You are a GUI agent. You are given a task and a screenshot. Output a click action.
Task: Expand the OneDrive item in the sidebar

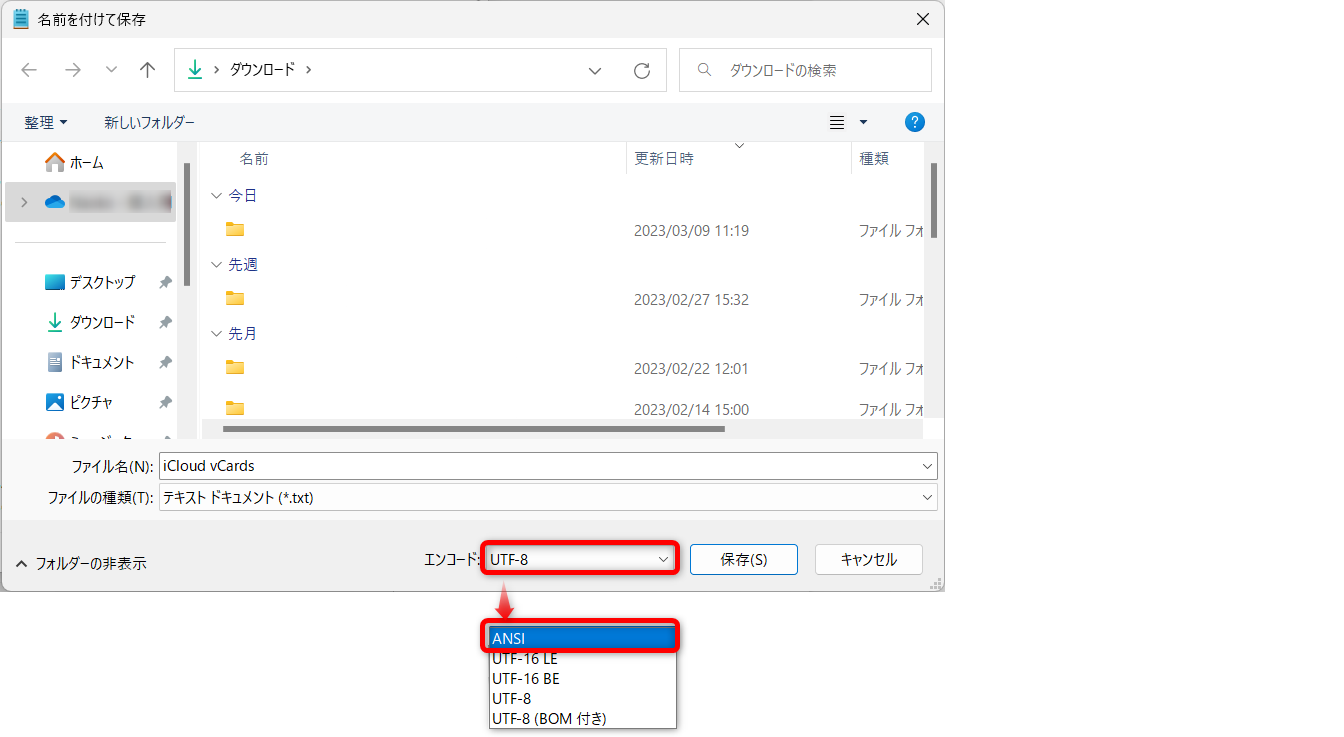[x=24, y=202]
